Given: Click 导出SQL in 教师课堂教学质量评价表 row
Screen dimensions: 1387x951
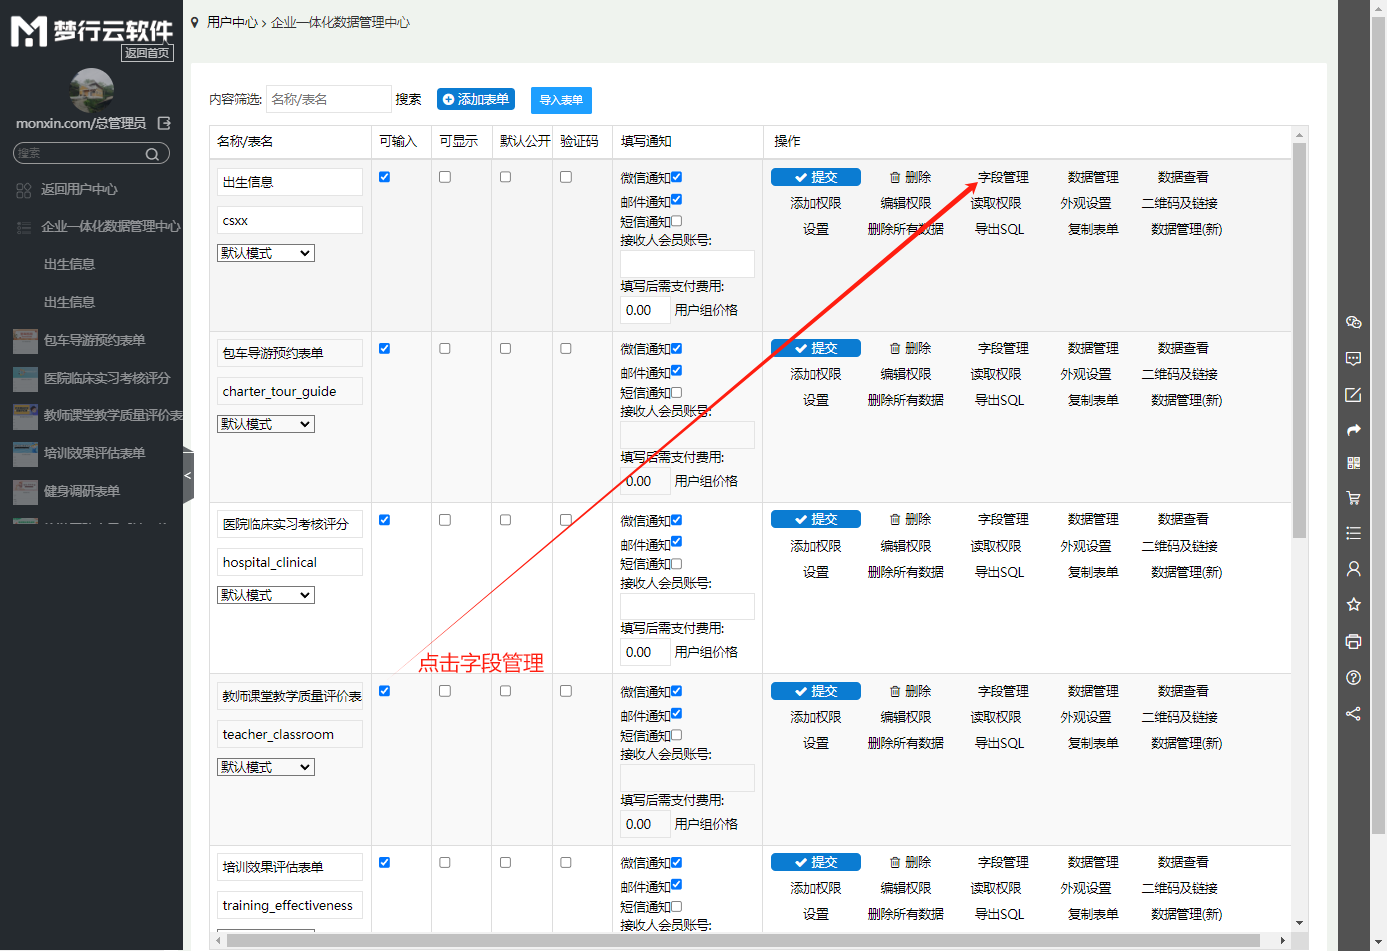Looking at the screenshot, I should pos(999,743).
